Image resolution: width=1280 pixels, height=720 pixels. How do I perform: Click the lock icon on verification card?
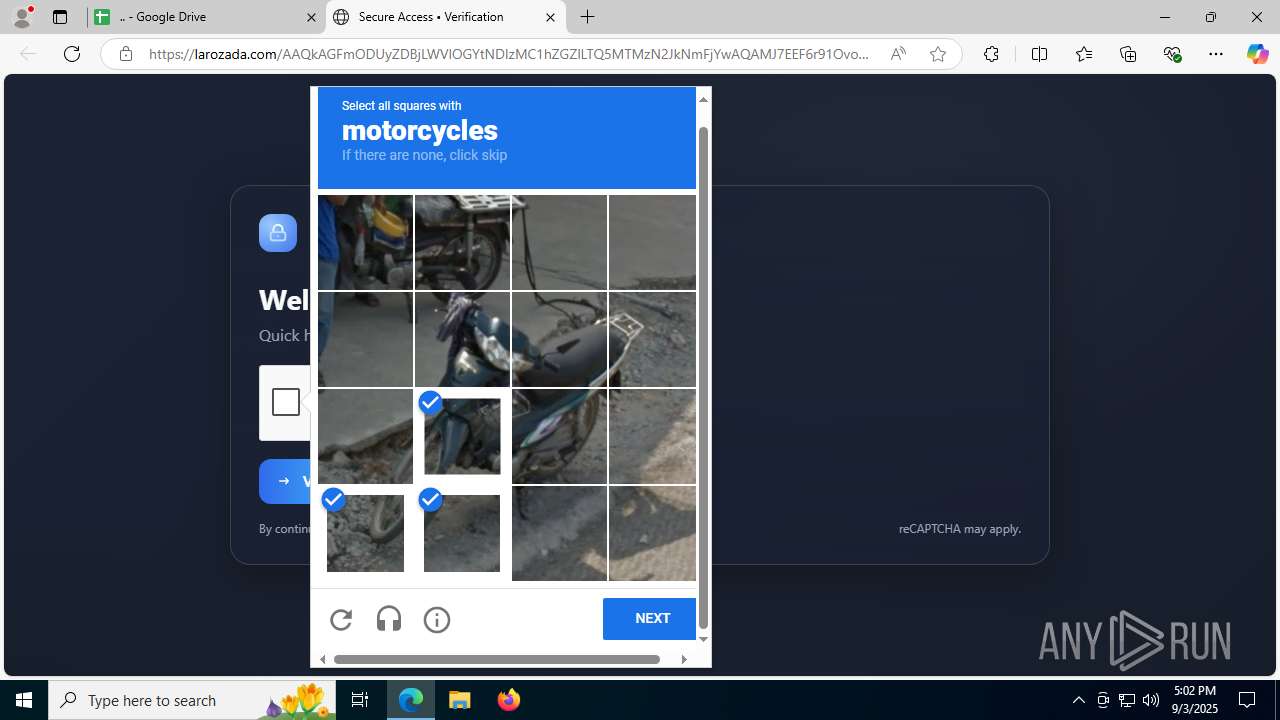point(278,233)
